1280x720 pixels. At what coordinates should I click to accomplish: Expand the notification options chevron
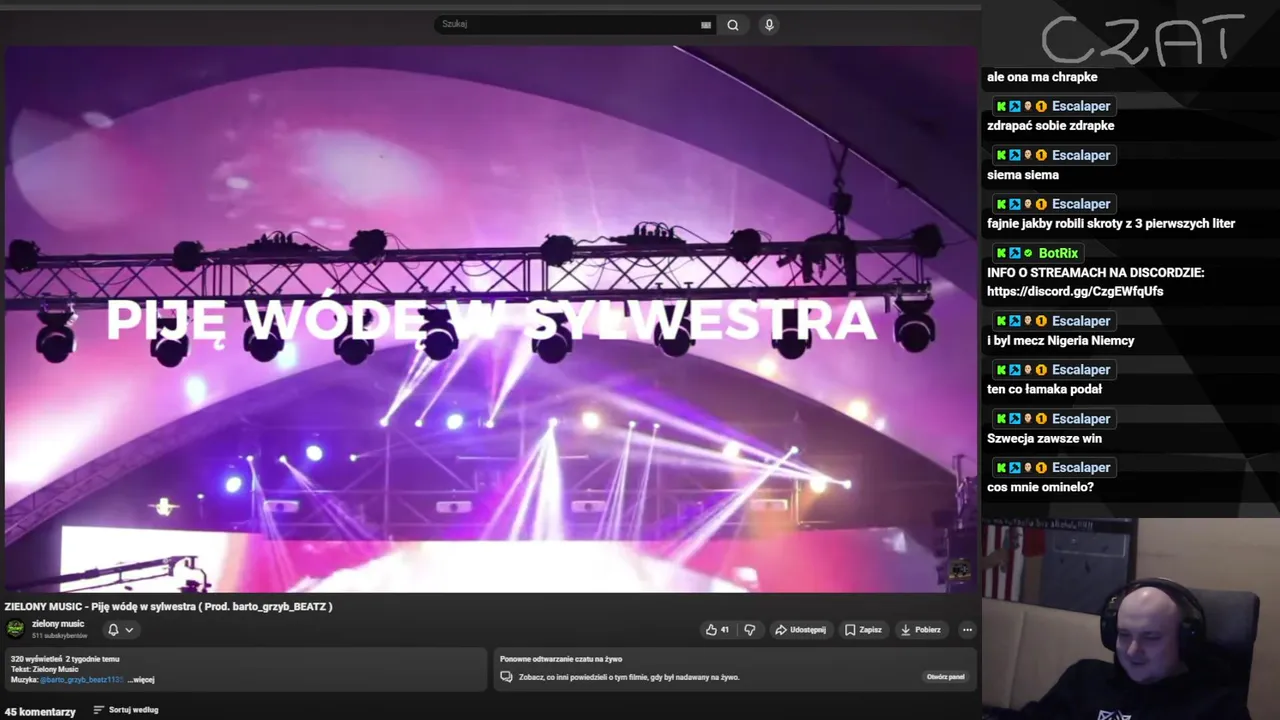click(129, 630)
